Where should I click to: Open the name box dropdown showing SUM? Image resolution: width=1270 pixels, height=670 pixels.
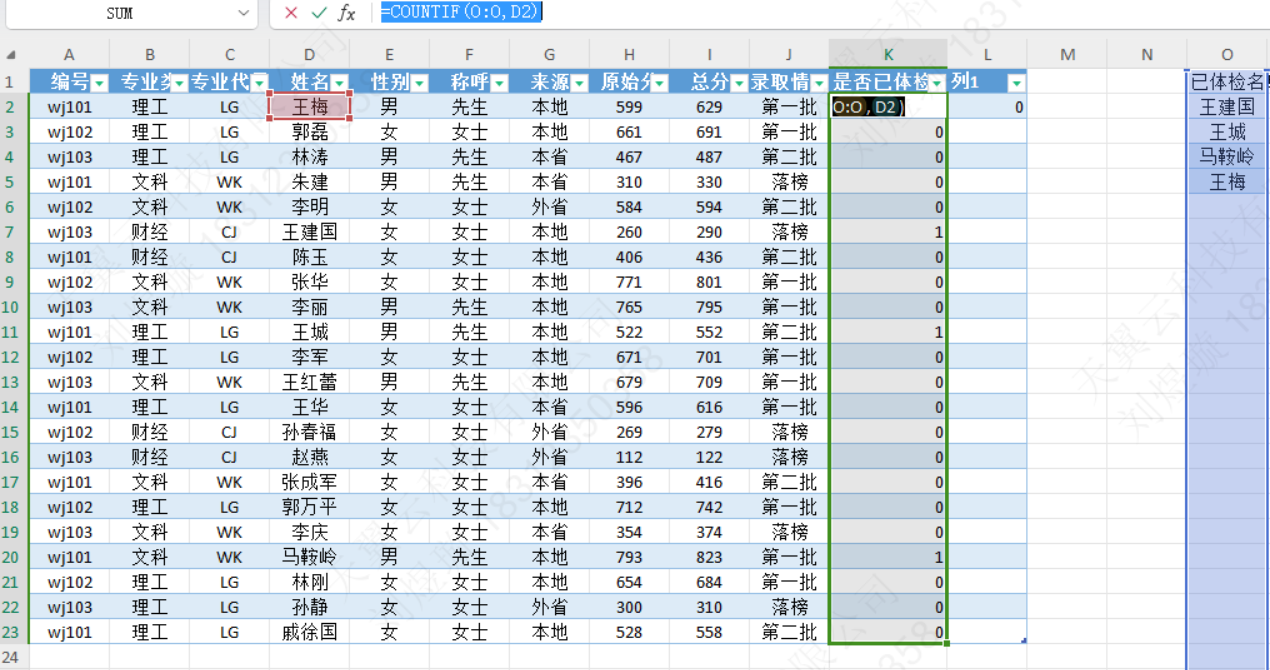[x=245, y=13]
